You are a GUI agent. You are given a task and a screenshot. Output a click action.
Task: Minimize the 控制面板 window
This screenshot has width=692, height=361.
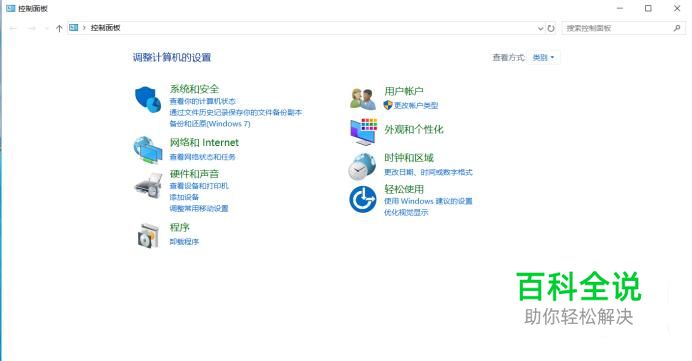point(620,8)
